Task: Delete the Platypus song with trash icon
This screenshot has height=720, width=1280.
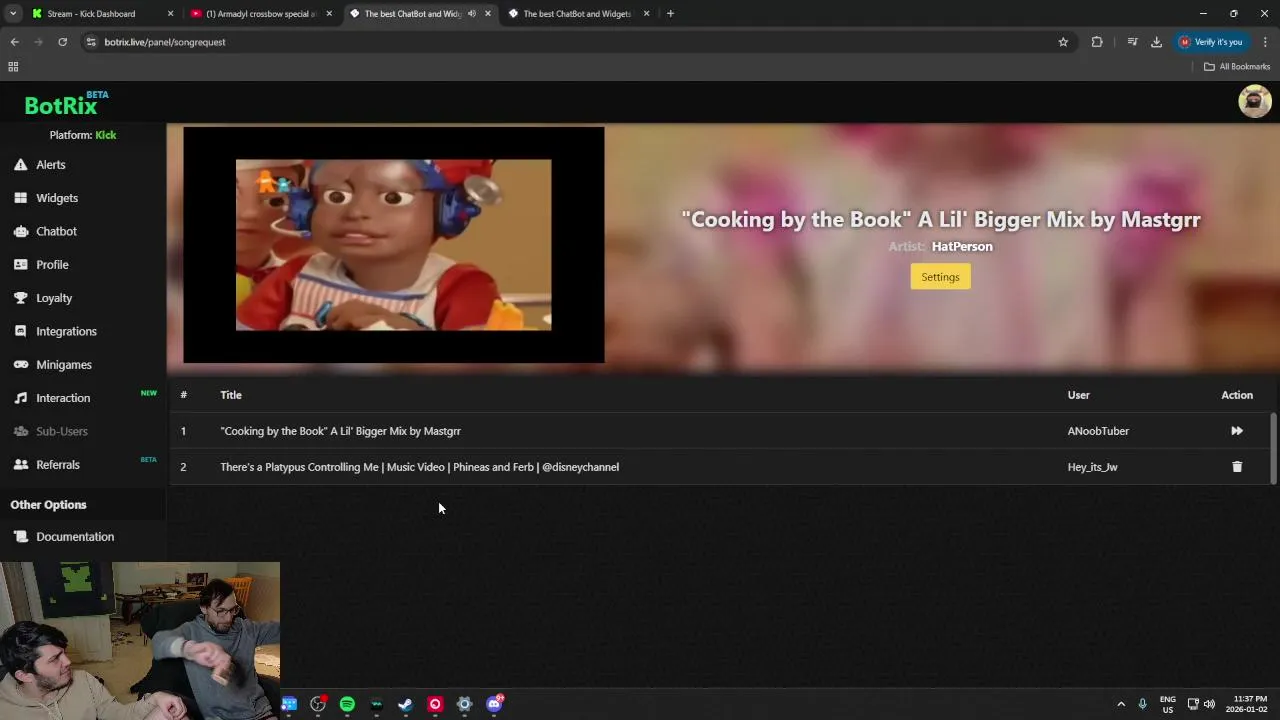Action: (1237, 467)
